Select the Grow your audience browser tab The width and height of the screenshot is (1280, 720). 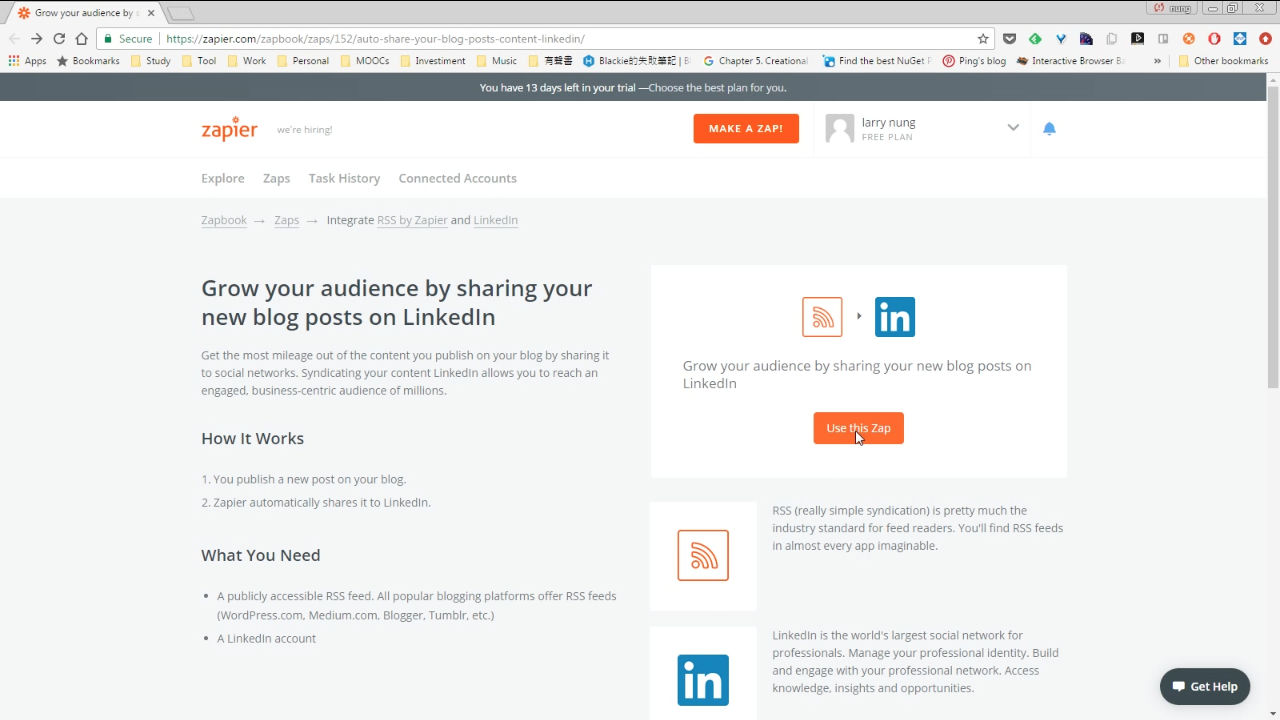tap(84, 13)
